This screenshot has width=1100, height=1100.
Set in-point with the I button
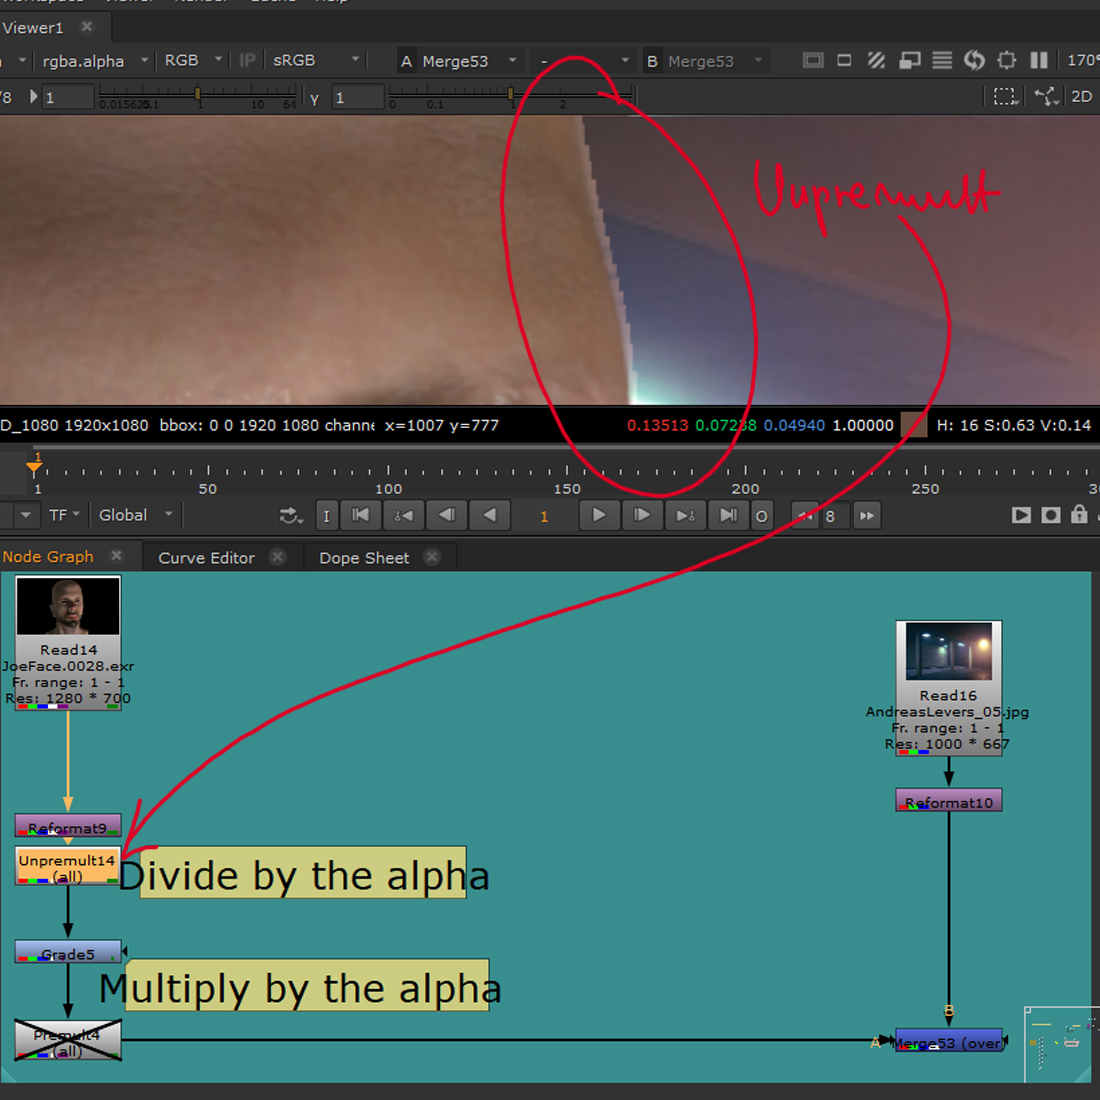click(x=326, y=516)
